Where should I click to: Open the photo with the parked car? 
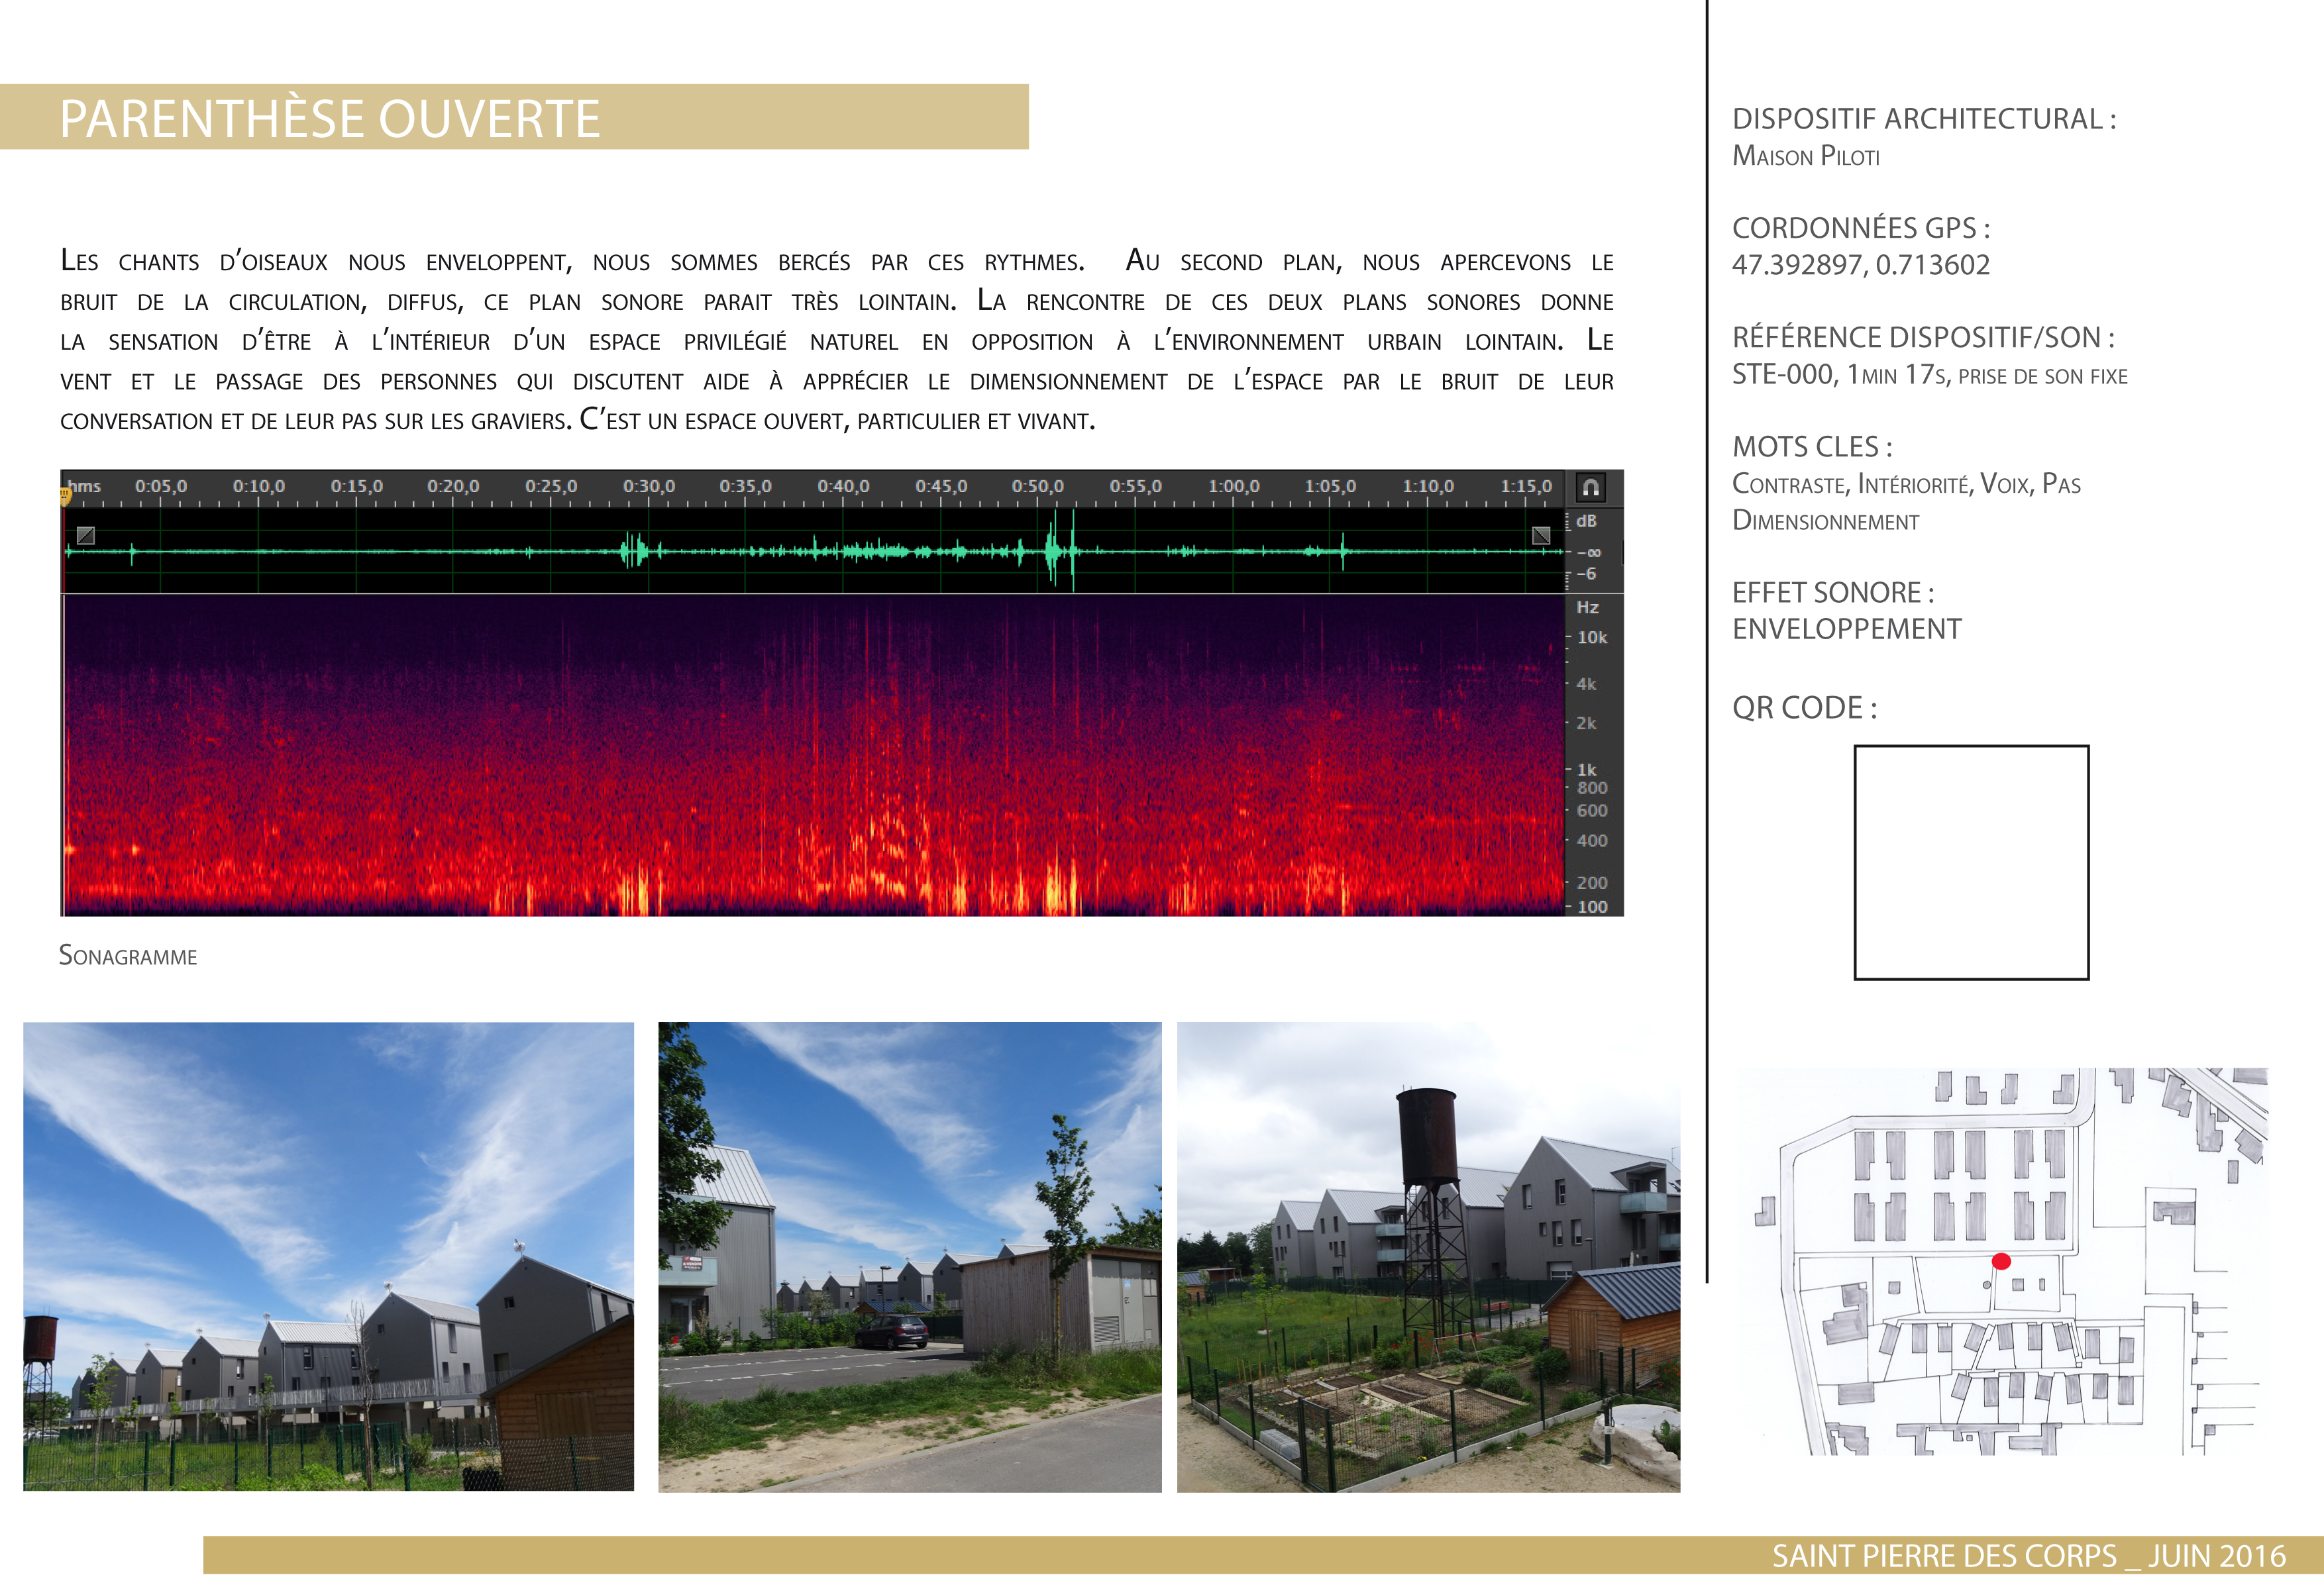coord(910,1257)
